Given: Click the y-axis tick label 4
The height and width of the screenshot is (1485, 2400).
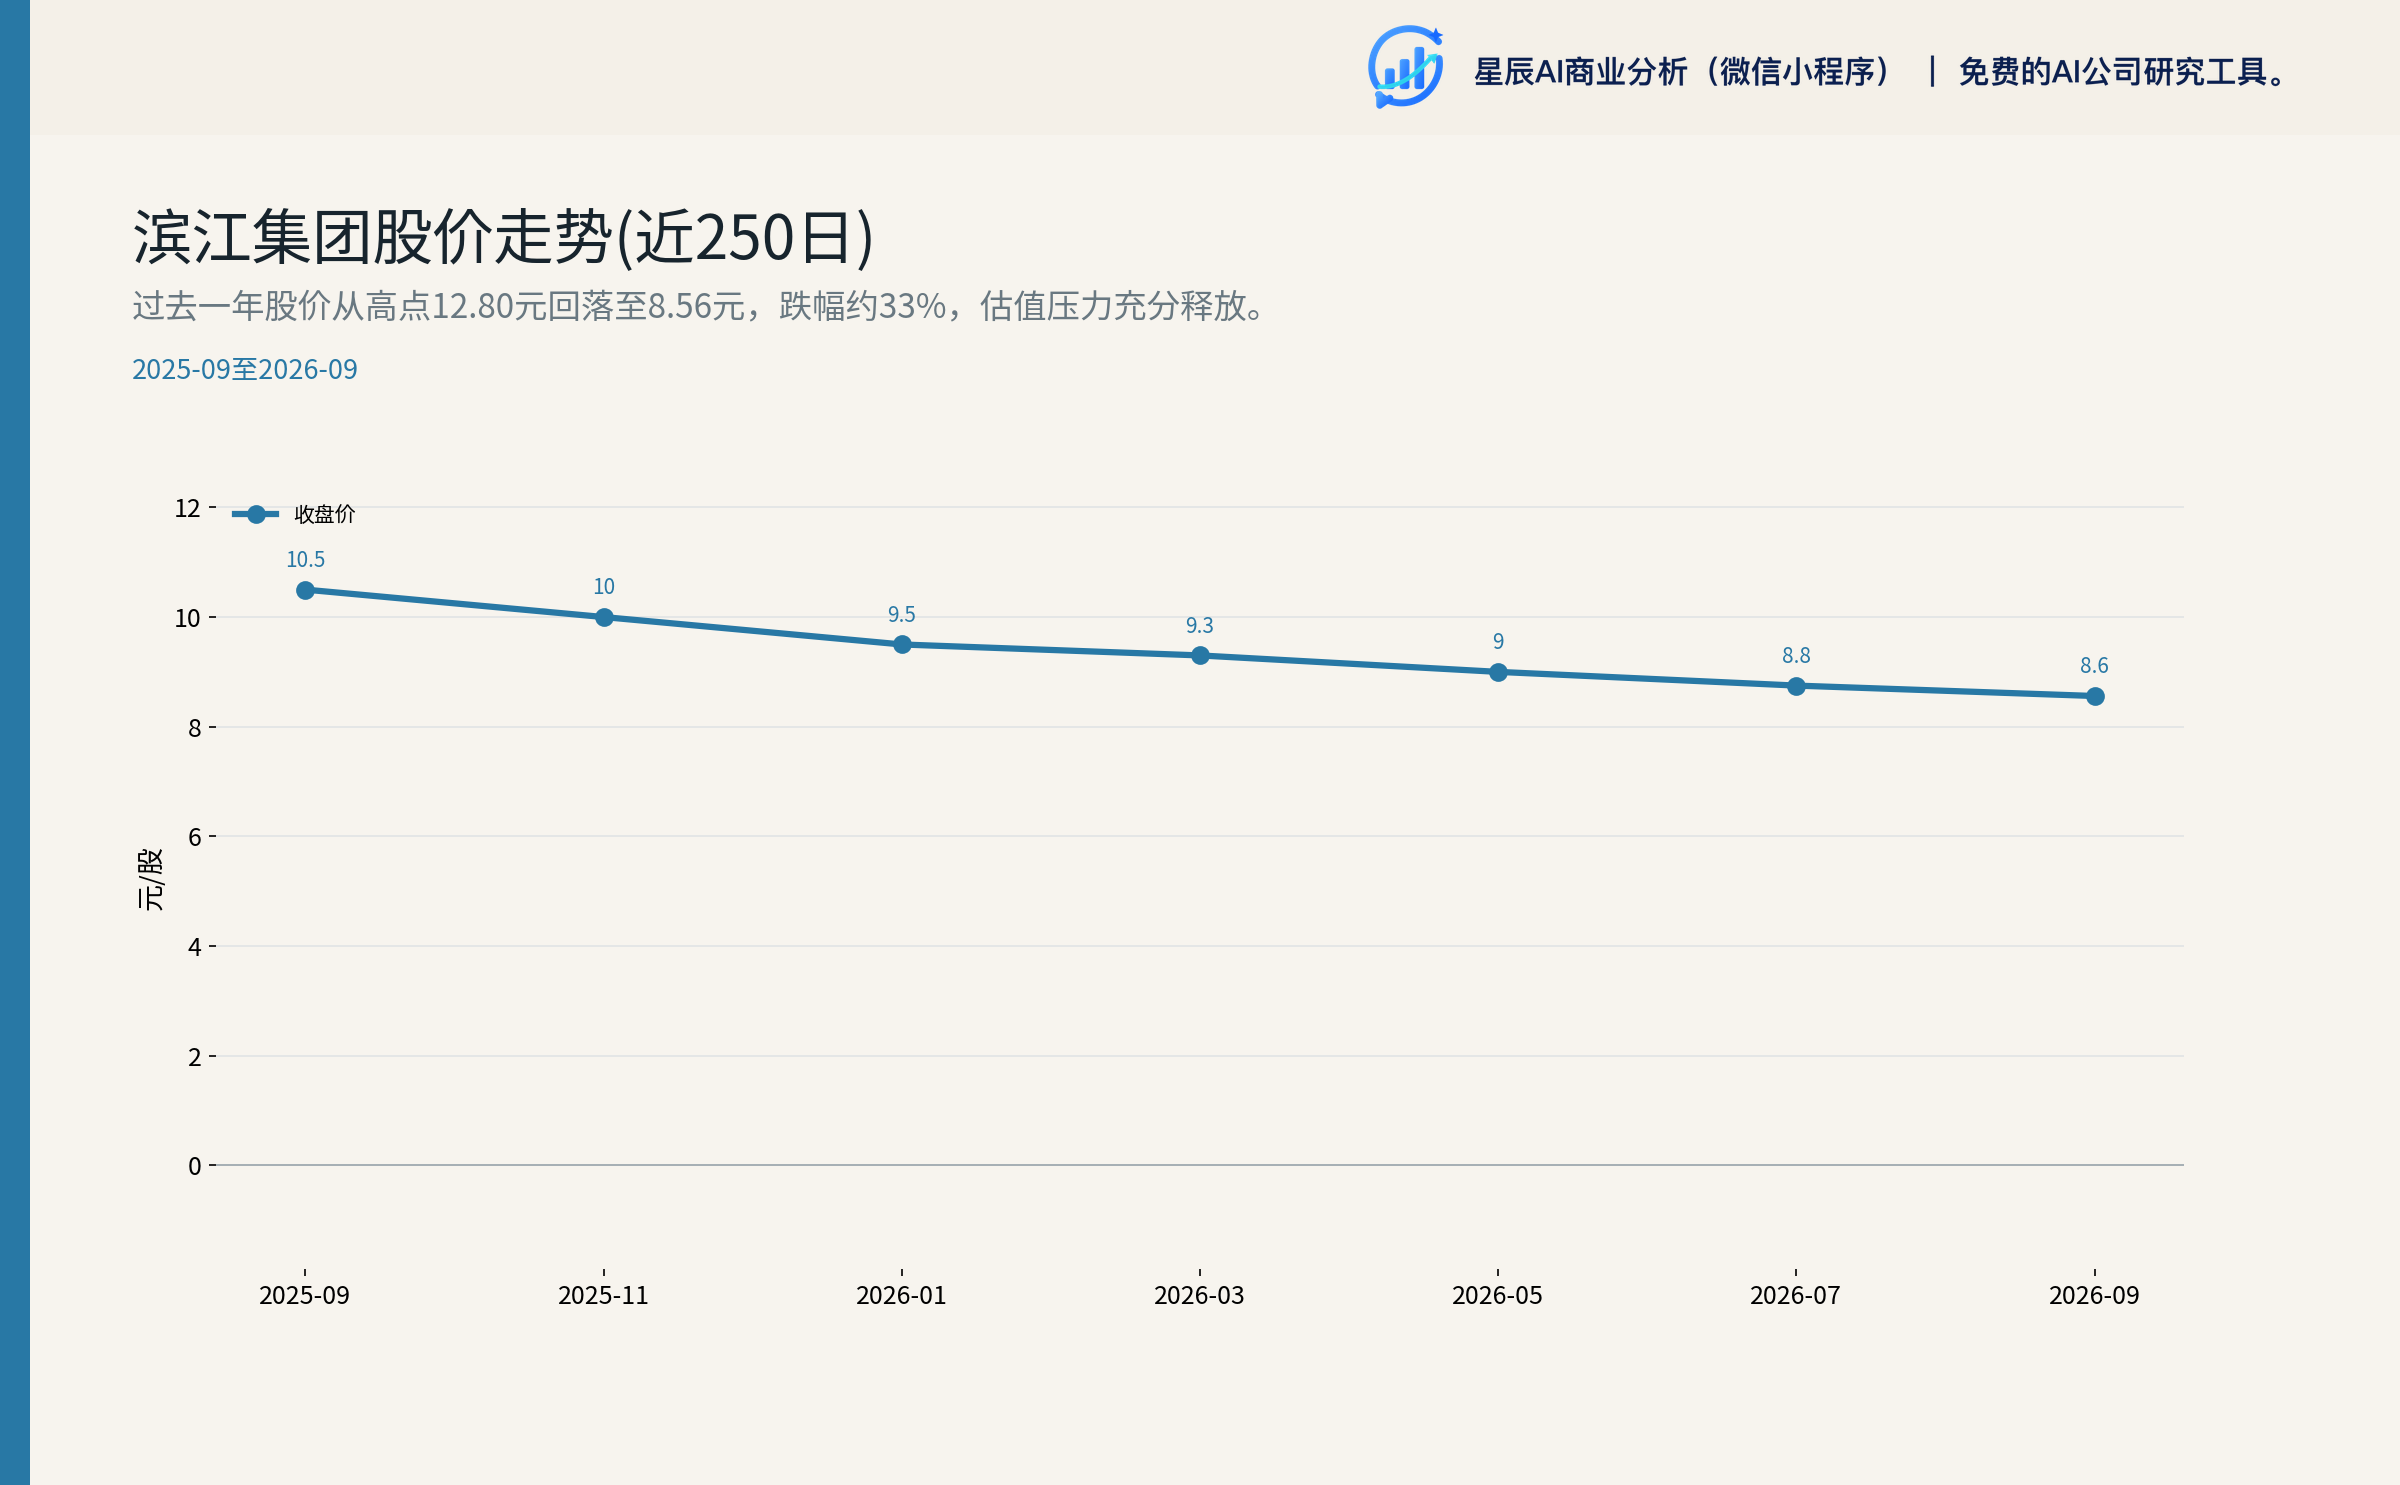Looking at the screenshot, I should click(x=195, y=947).
